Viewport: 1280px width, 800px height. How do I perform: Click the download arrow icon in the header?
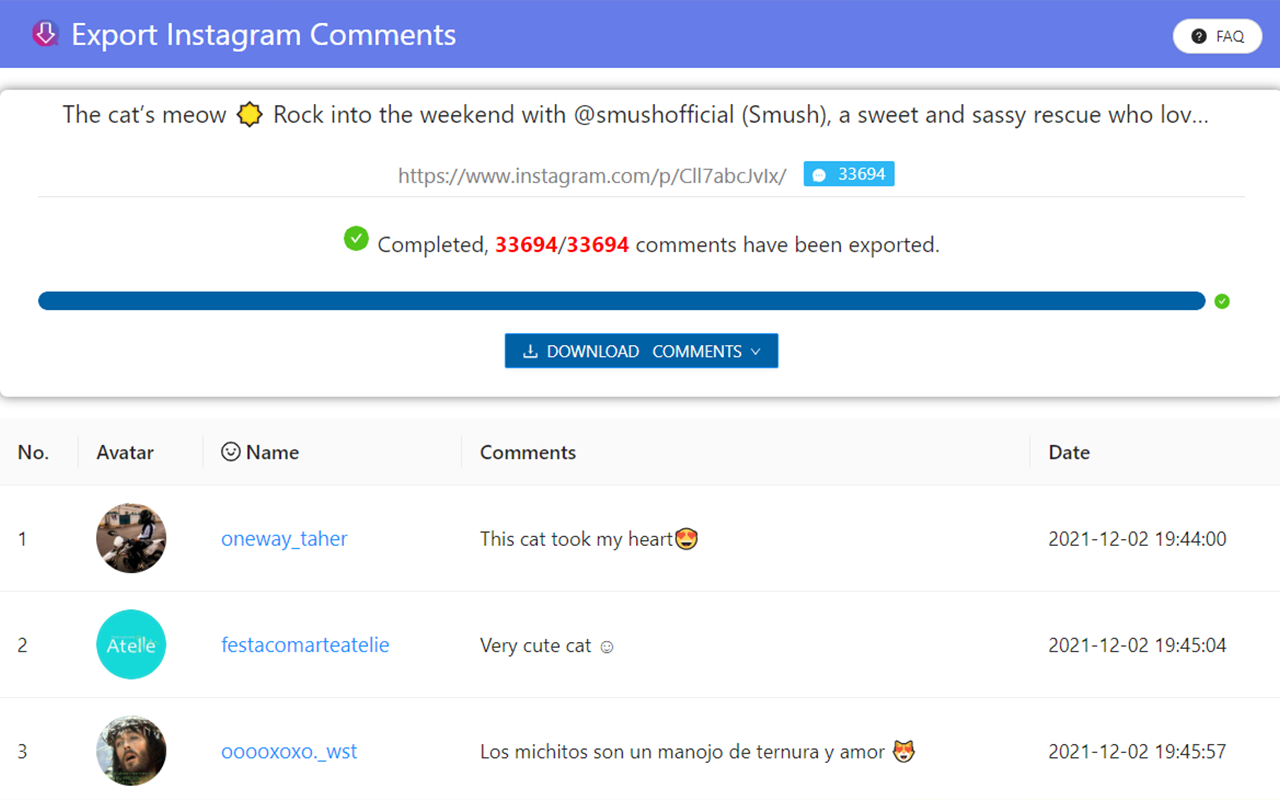[x=45, y=33]
